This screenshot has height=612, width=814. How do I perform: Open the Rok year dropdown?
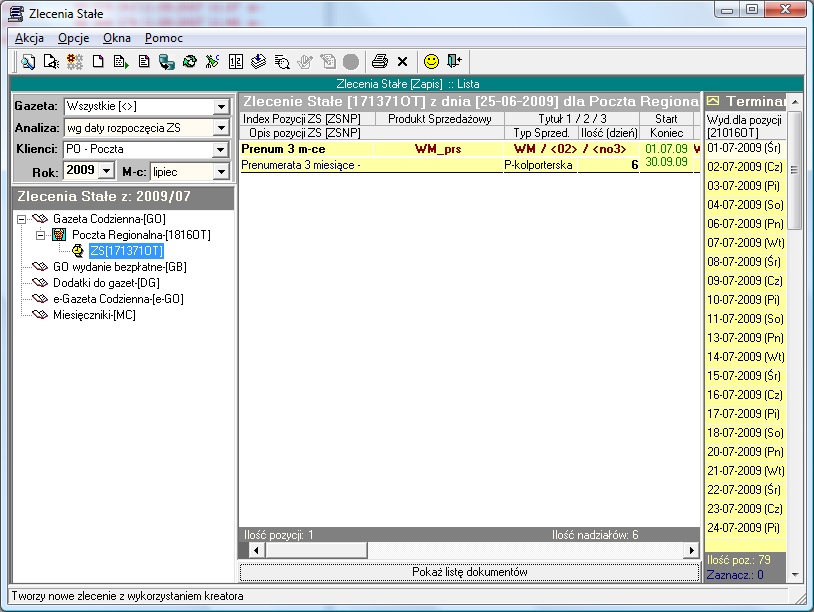[106, 171]
